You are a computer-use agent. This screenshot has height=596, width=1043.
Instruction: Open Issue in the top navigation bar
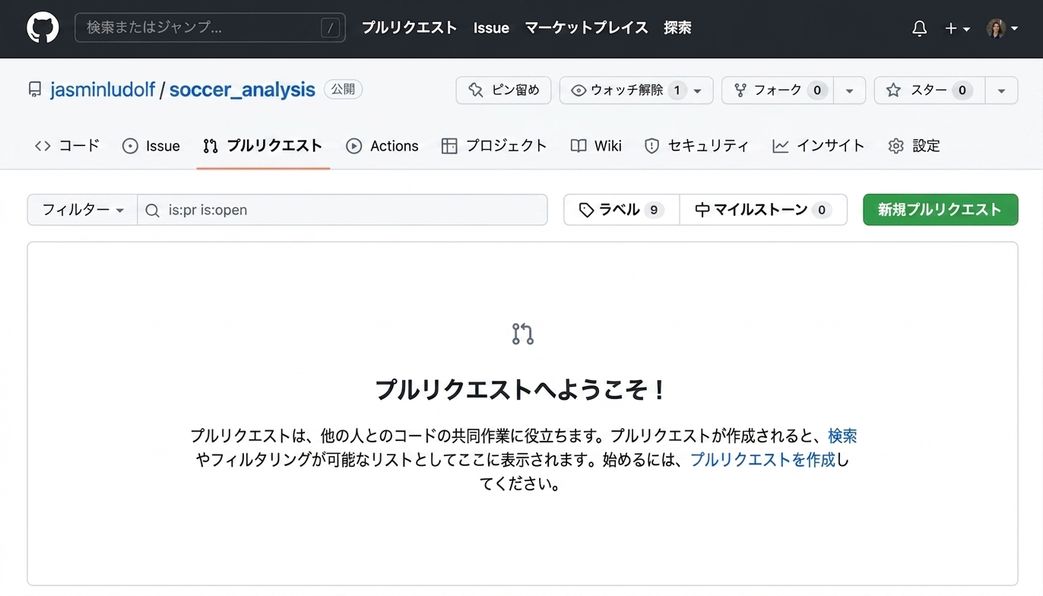pos(491,28)
